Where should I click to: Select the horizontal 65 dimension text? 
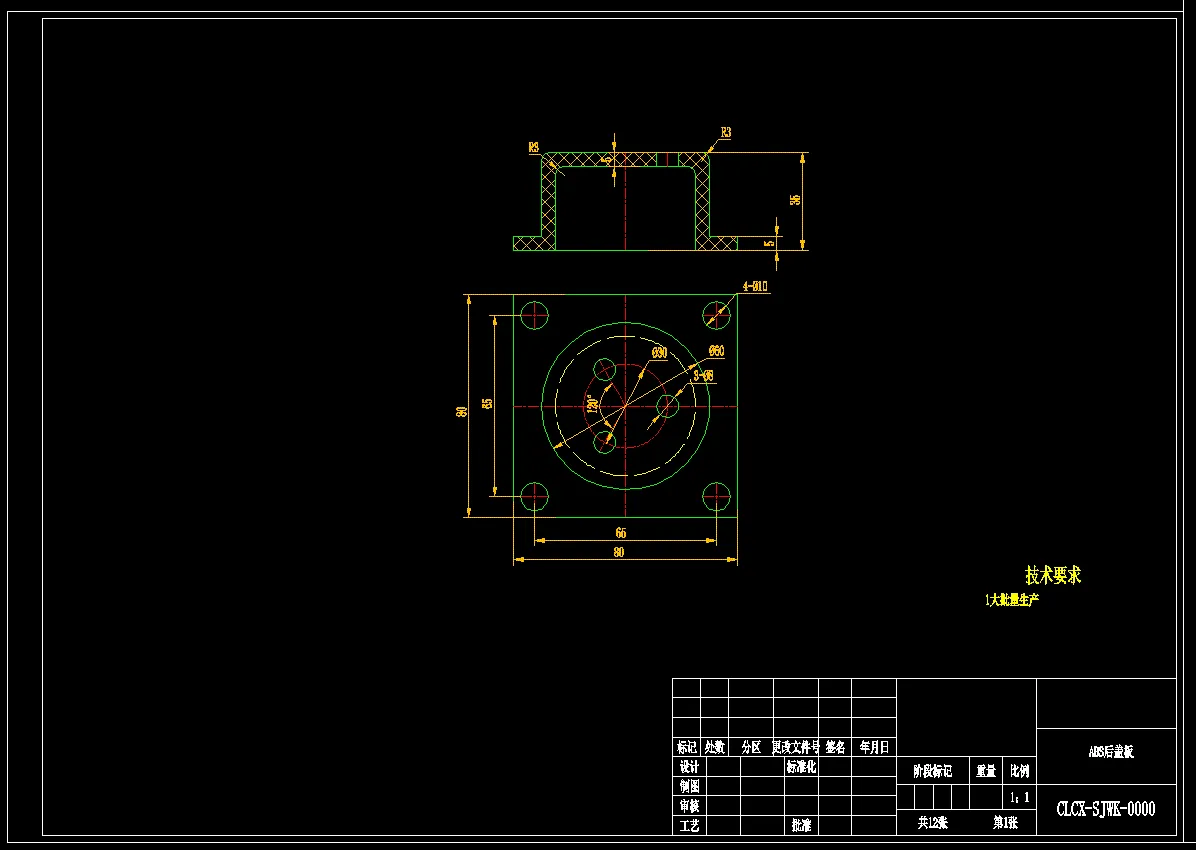pos(621,533)
